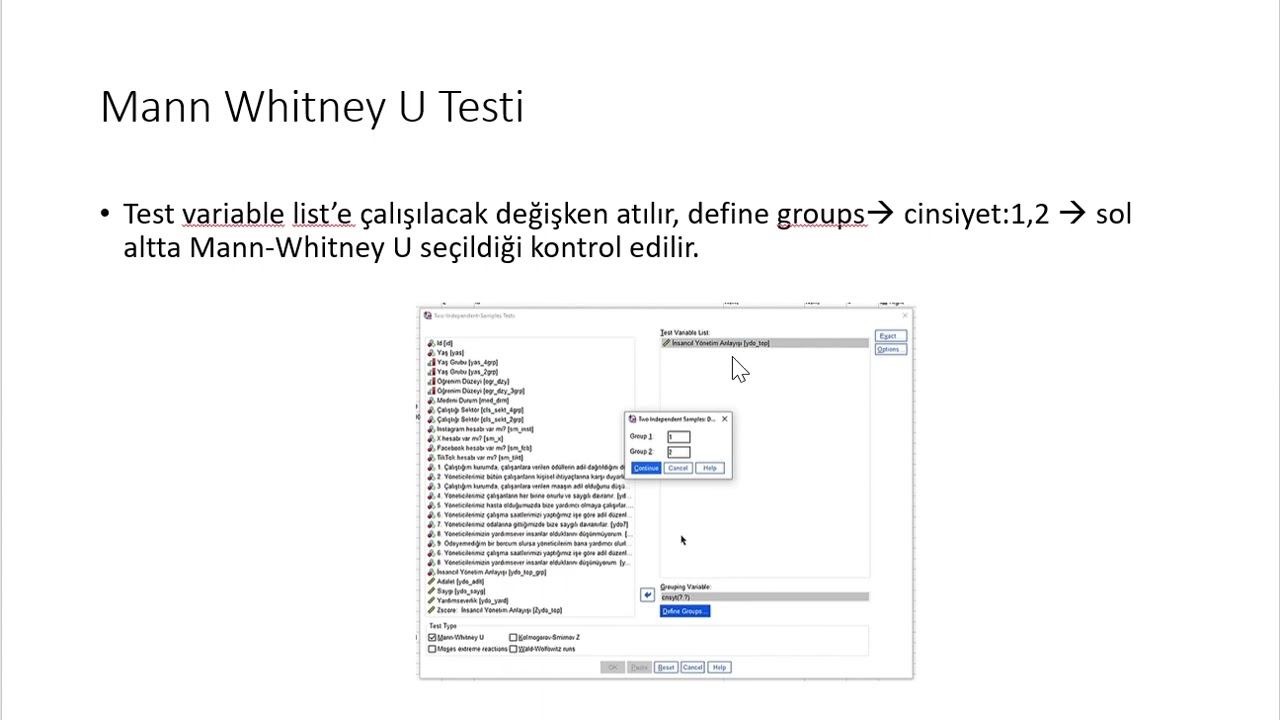Select Çalıştığı Sektör [cls_sekt_2grp] variable
Viewport: 1280px width, 720px height.
[476, 419]
